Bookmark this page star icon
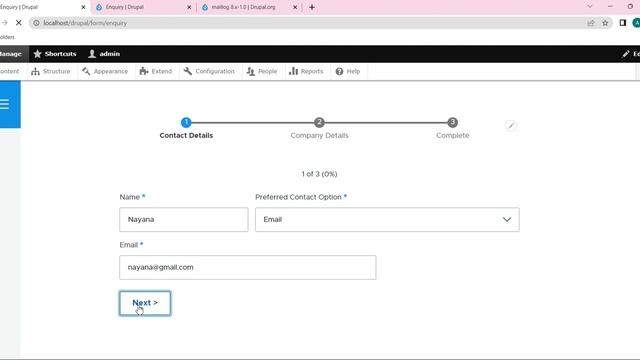 tap(605, 23)
